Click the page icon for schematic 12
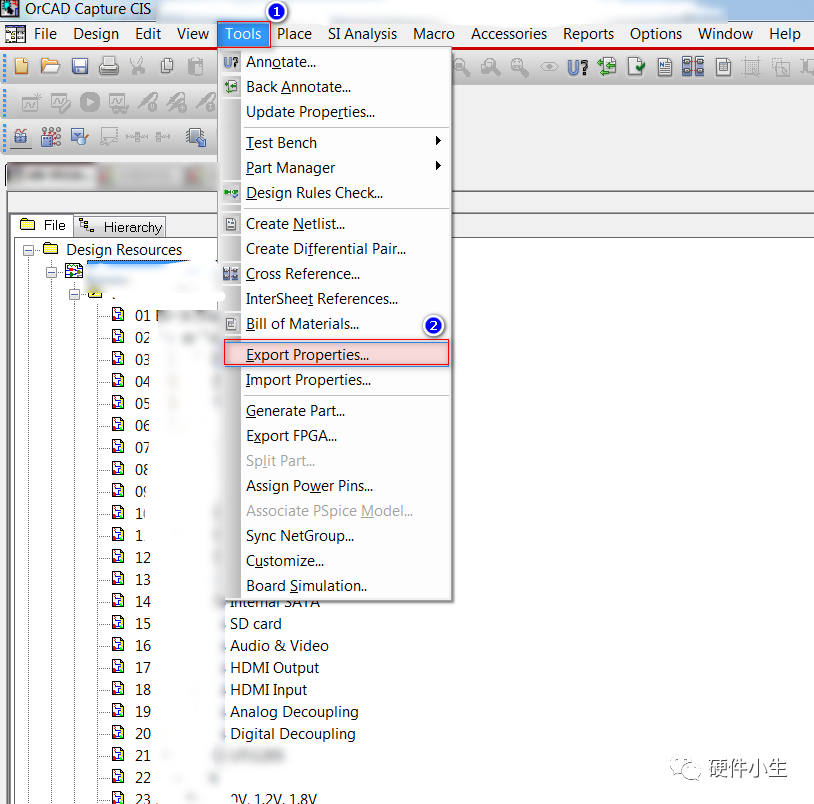The width and height of the screenshot is (814, 804). tap(118, 556)
